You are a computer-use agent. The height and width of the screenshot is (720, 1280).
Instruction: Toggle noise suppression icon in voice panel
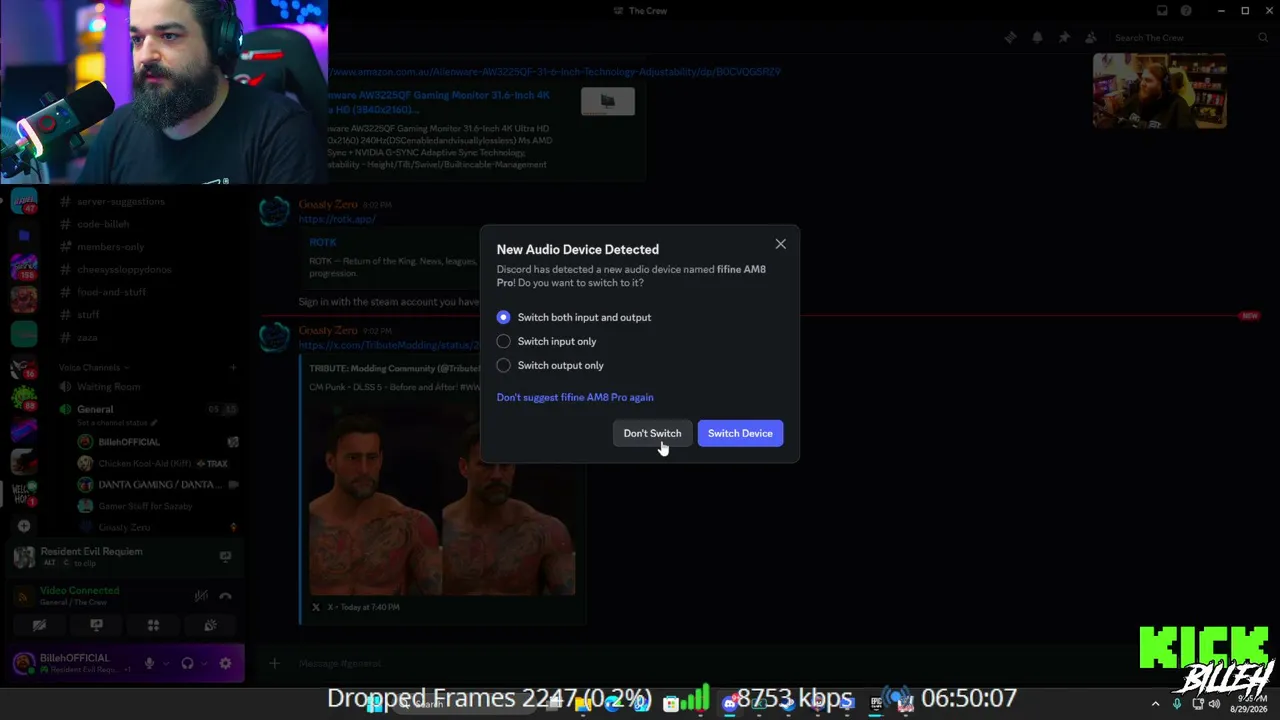pyautogui.click(x=201, y=596)
